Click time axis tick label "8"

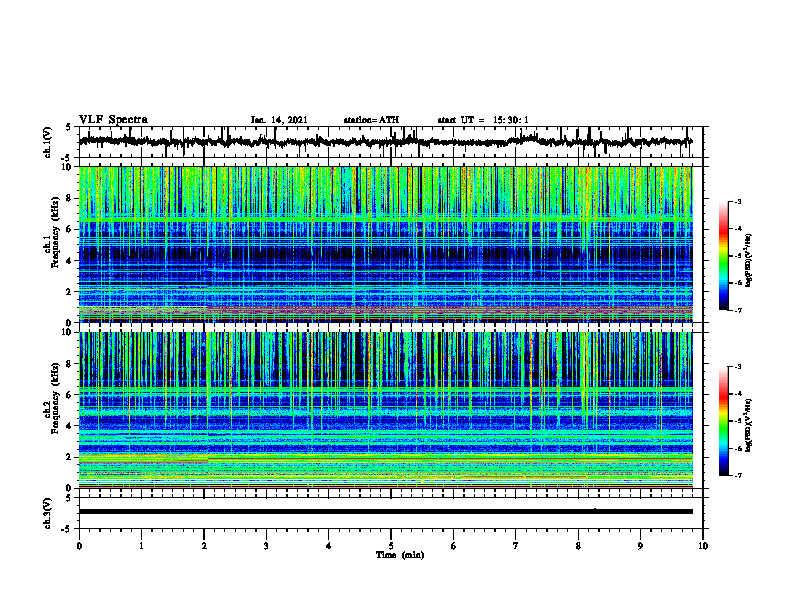(578, 546)
